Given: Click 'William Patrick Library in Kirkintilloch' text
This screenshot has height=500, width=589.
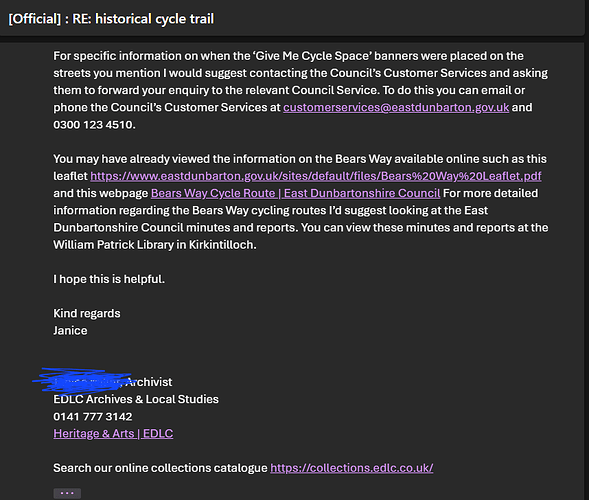Looking at the screenshot, I should 154,245.
